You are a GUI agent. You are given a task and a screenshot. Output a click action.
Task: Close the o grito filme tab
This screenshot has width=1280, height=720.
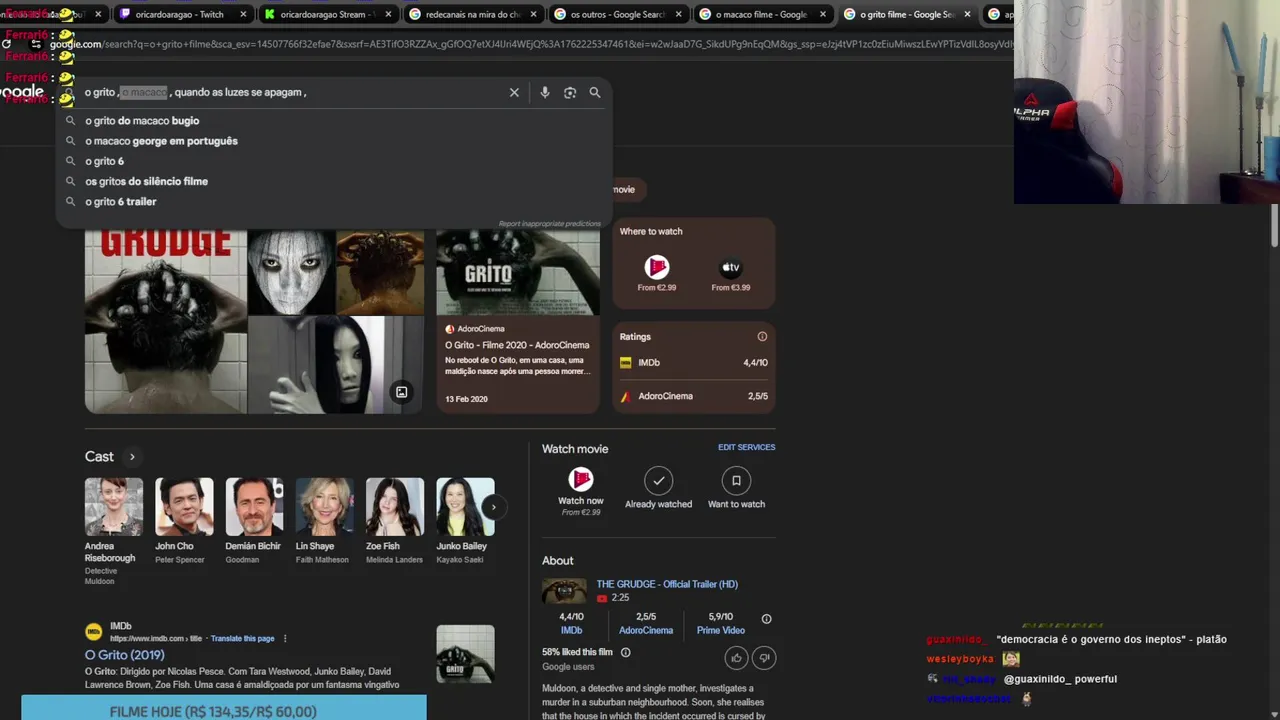[967, 14]
